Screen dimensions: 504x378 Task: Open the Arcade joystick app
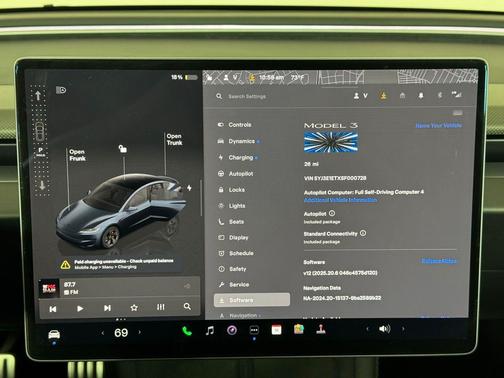click(x=321, y=329)
